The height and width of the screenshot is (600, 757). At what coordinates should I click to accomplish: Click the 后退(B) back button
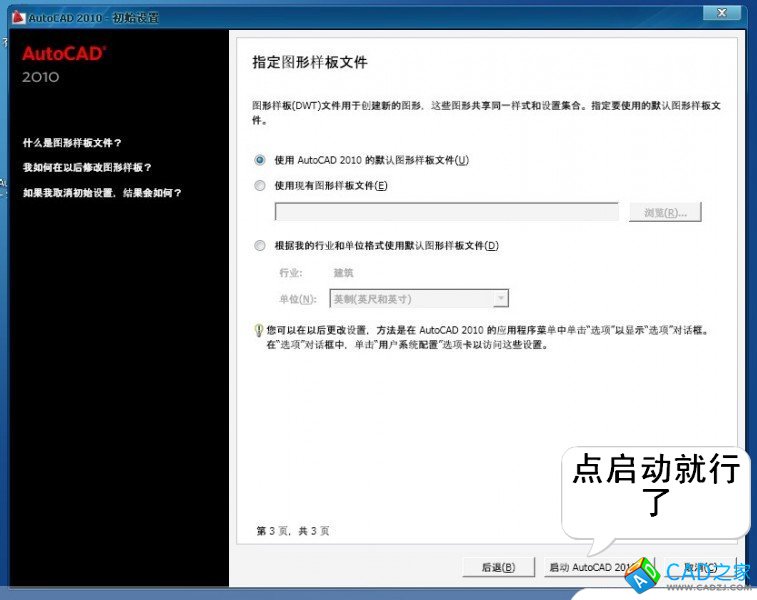coord(499,567)
